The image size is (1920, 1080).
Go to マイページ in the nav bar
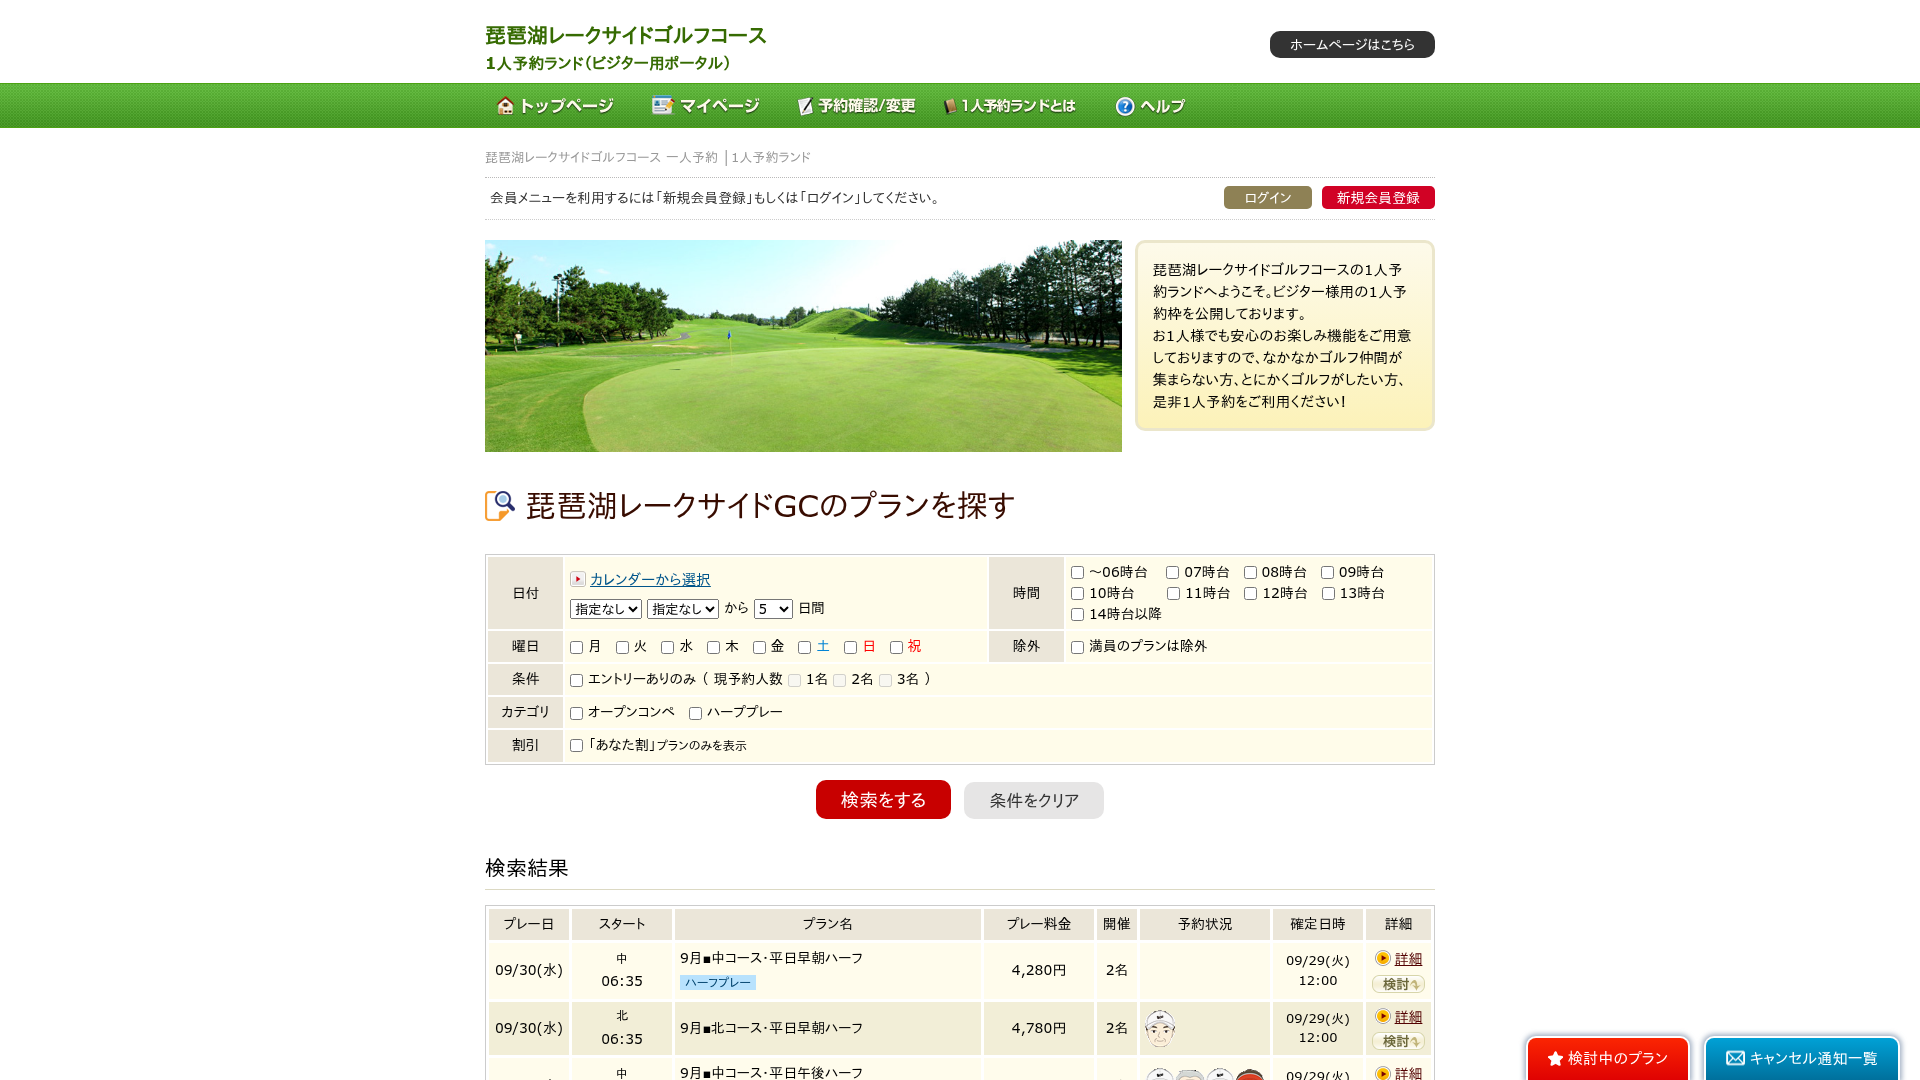click(x=705, y=106)
